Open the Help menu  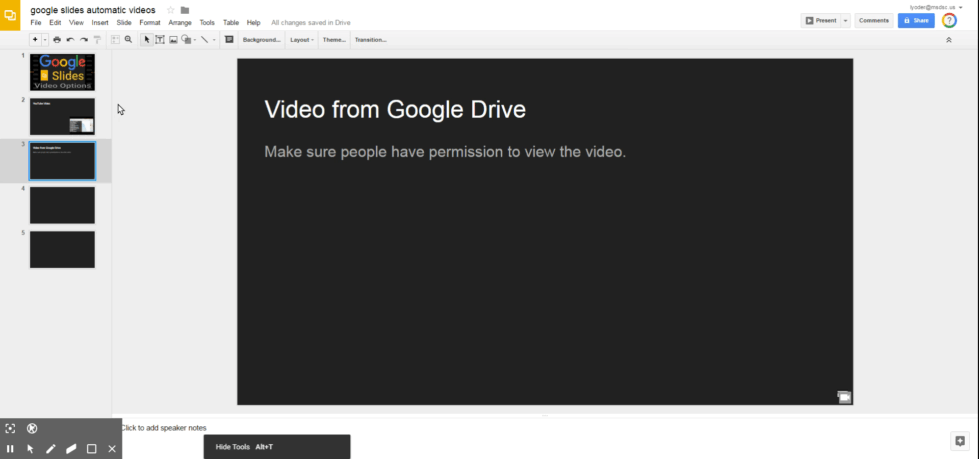(253, 22)
